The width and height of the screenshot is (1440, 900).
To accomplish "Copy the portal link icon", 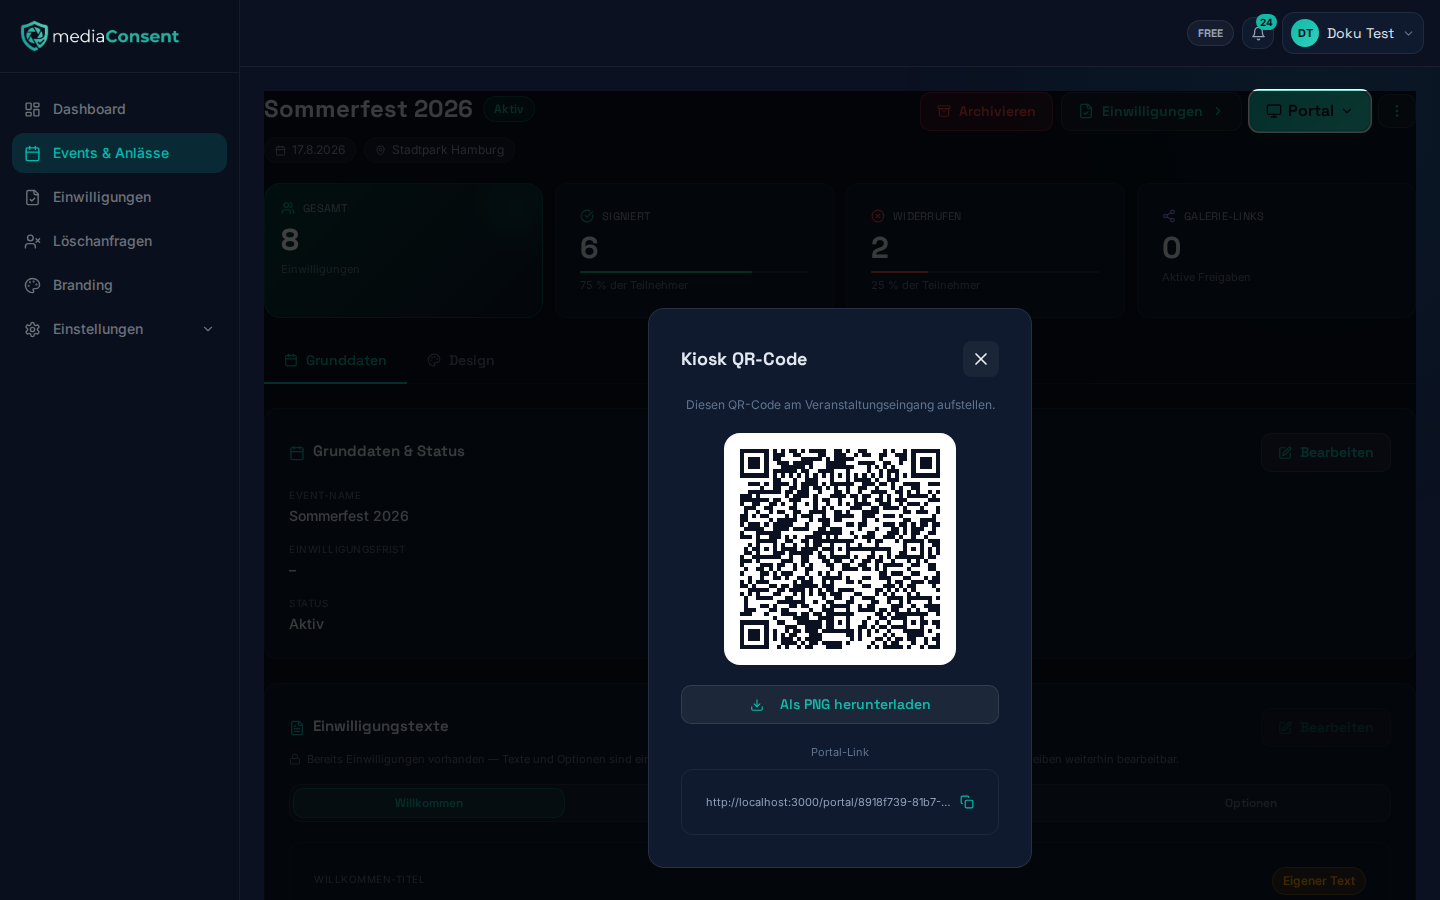I will coord(967,802).
